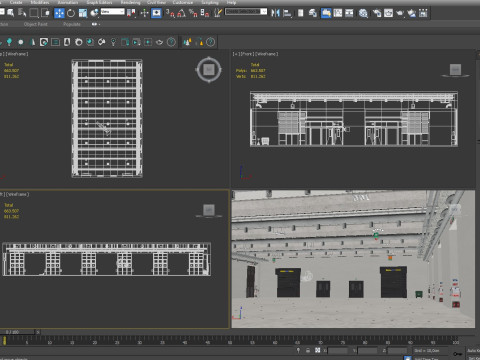Activate the Select and Scale tool
The height and width of the screenshot is (360, 480).
click(x=83, y=13)
